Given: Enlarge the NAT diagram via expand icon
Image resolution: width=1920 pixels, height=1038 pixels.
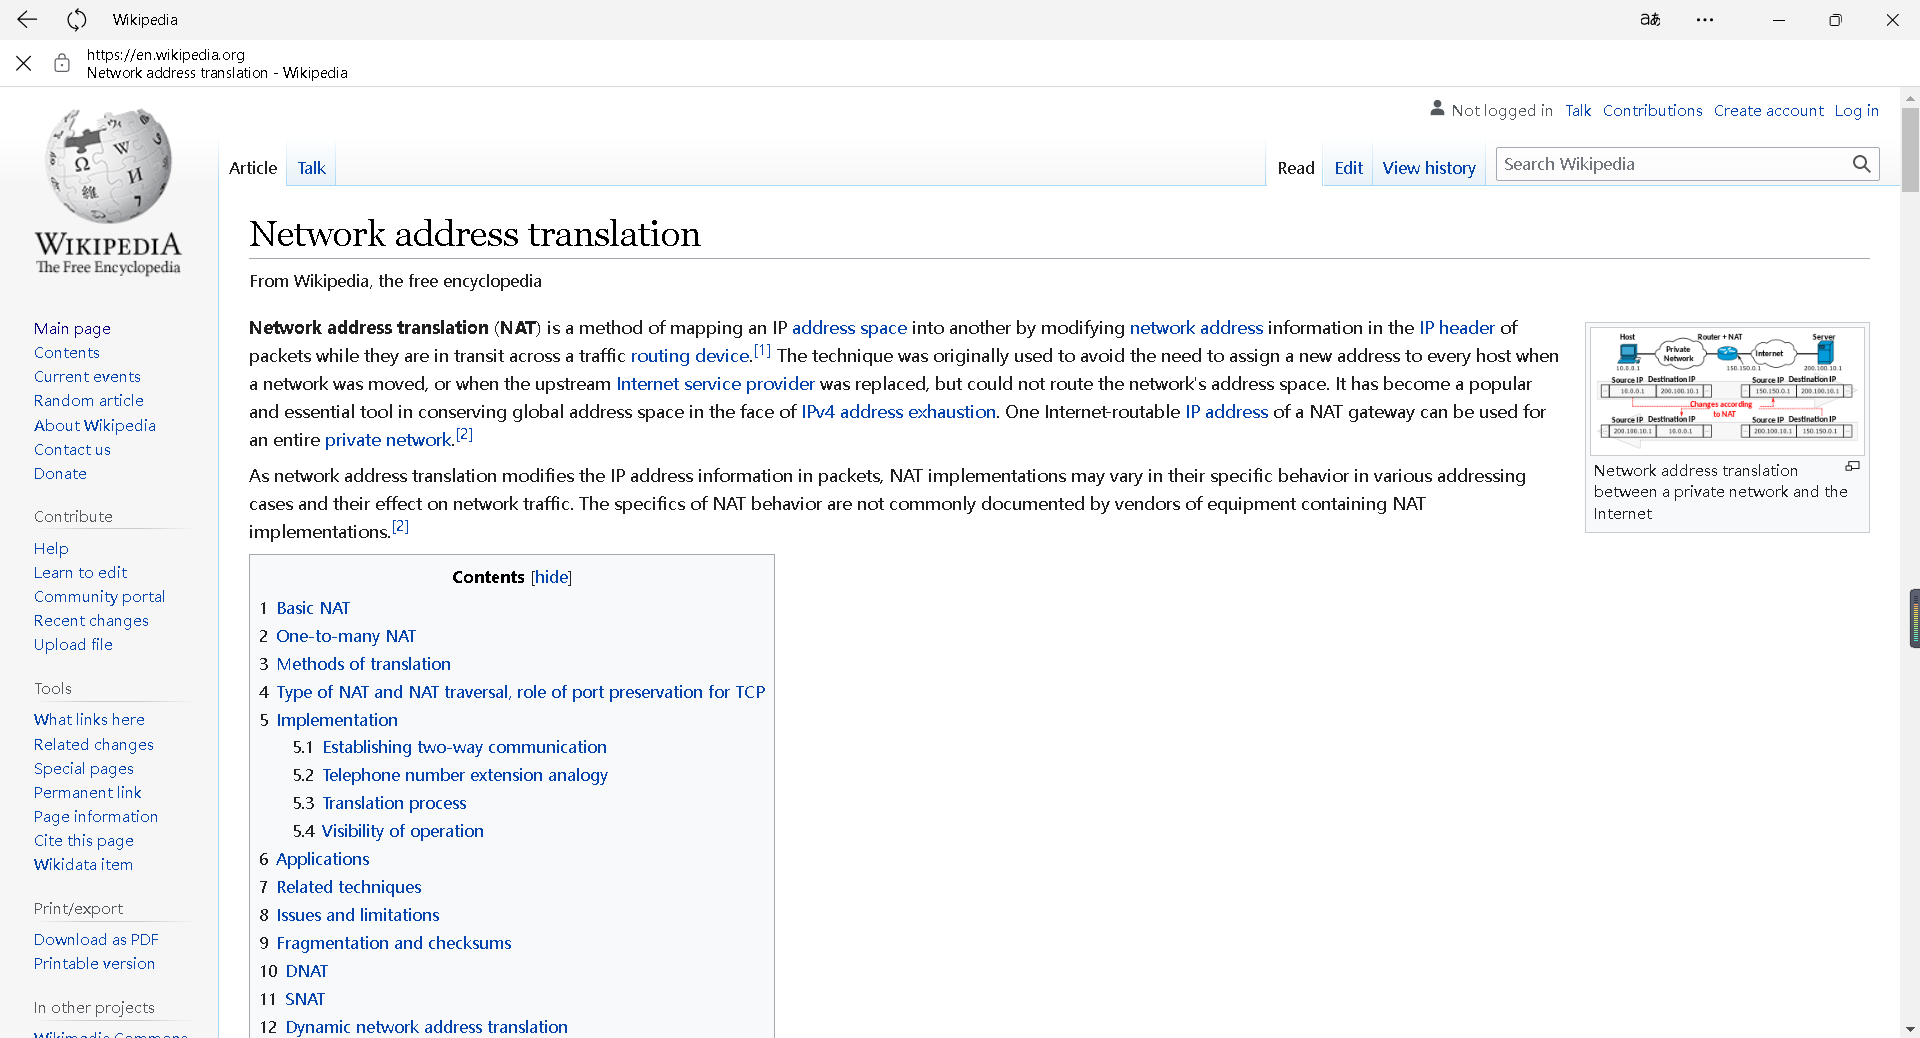Looking at the screenshot, I should (1852, 467).
